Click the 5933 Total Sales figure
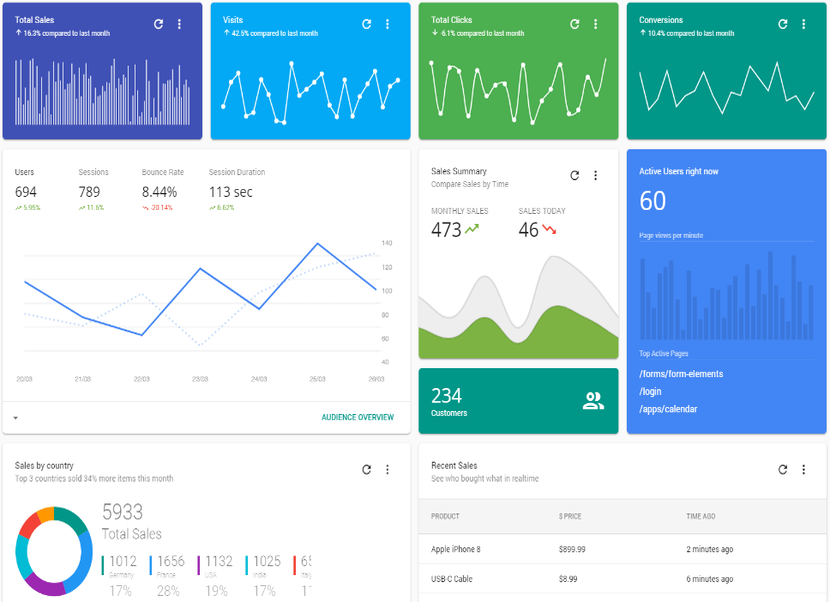Image resolution: width=830 pixels, height=602 pixels. [122, 512]
